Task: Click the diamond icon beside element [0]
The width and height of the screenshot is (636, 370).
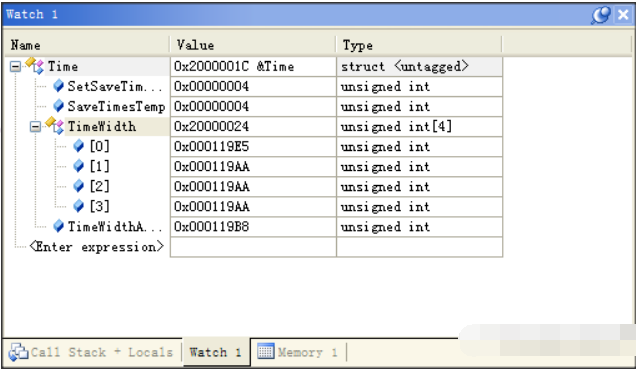Action: coord(78,146)
